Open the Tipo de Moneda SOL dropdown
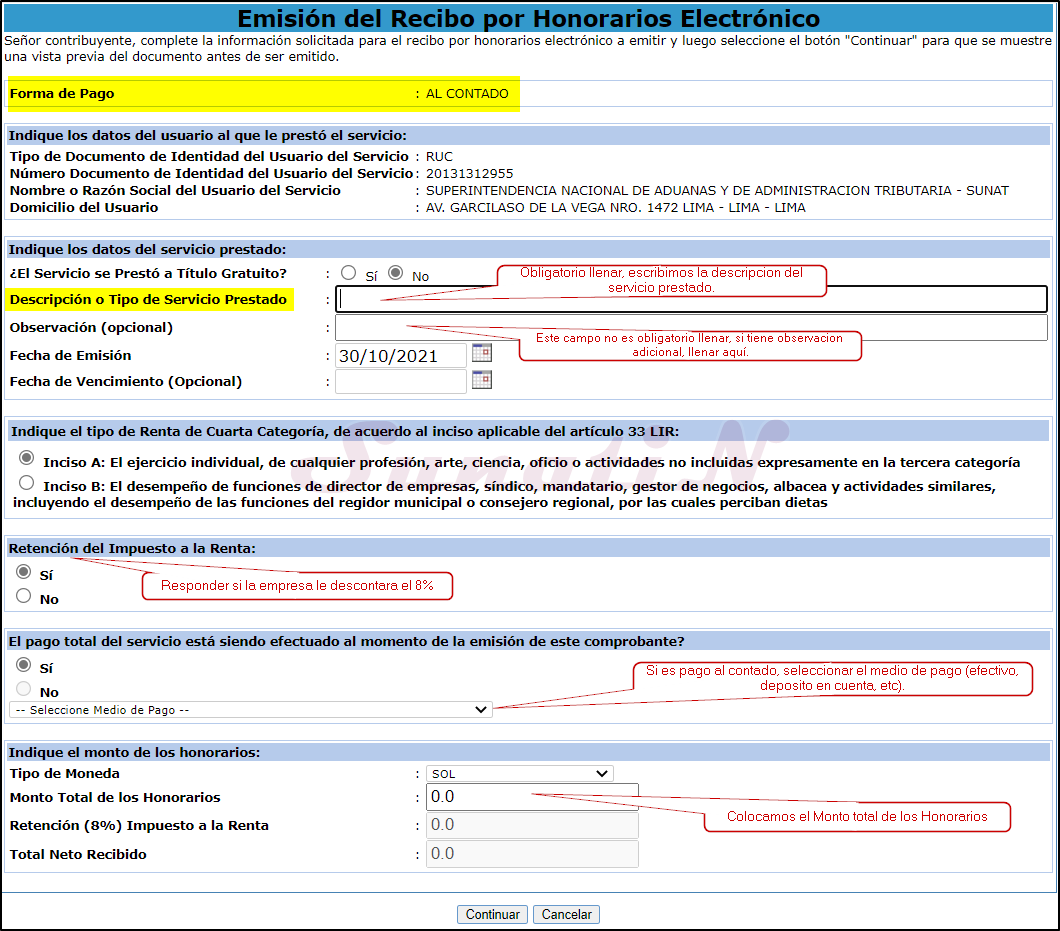1060x931 pixels. click(x=519, y=774)
